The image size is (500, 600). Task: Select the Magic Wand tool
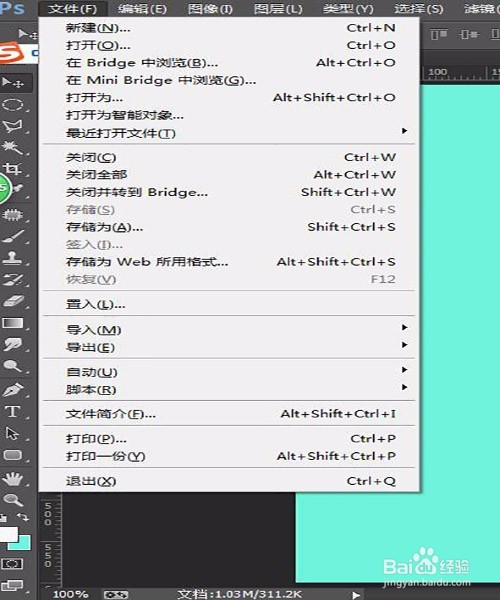(13, 147)
